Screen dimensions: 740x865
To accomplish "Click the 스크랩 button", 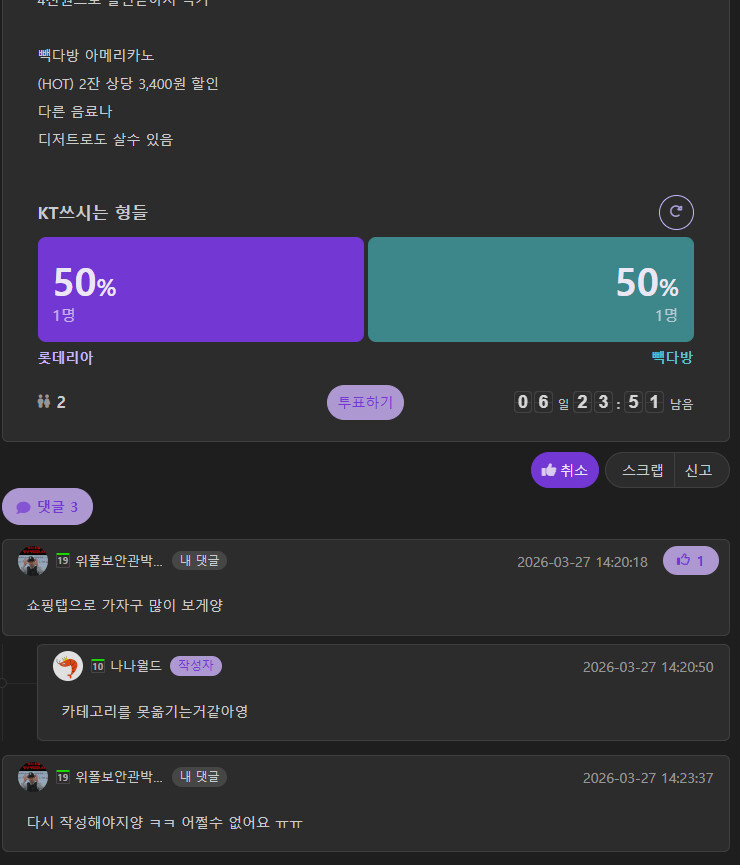I will 642,470.
